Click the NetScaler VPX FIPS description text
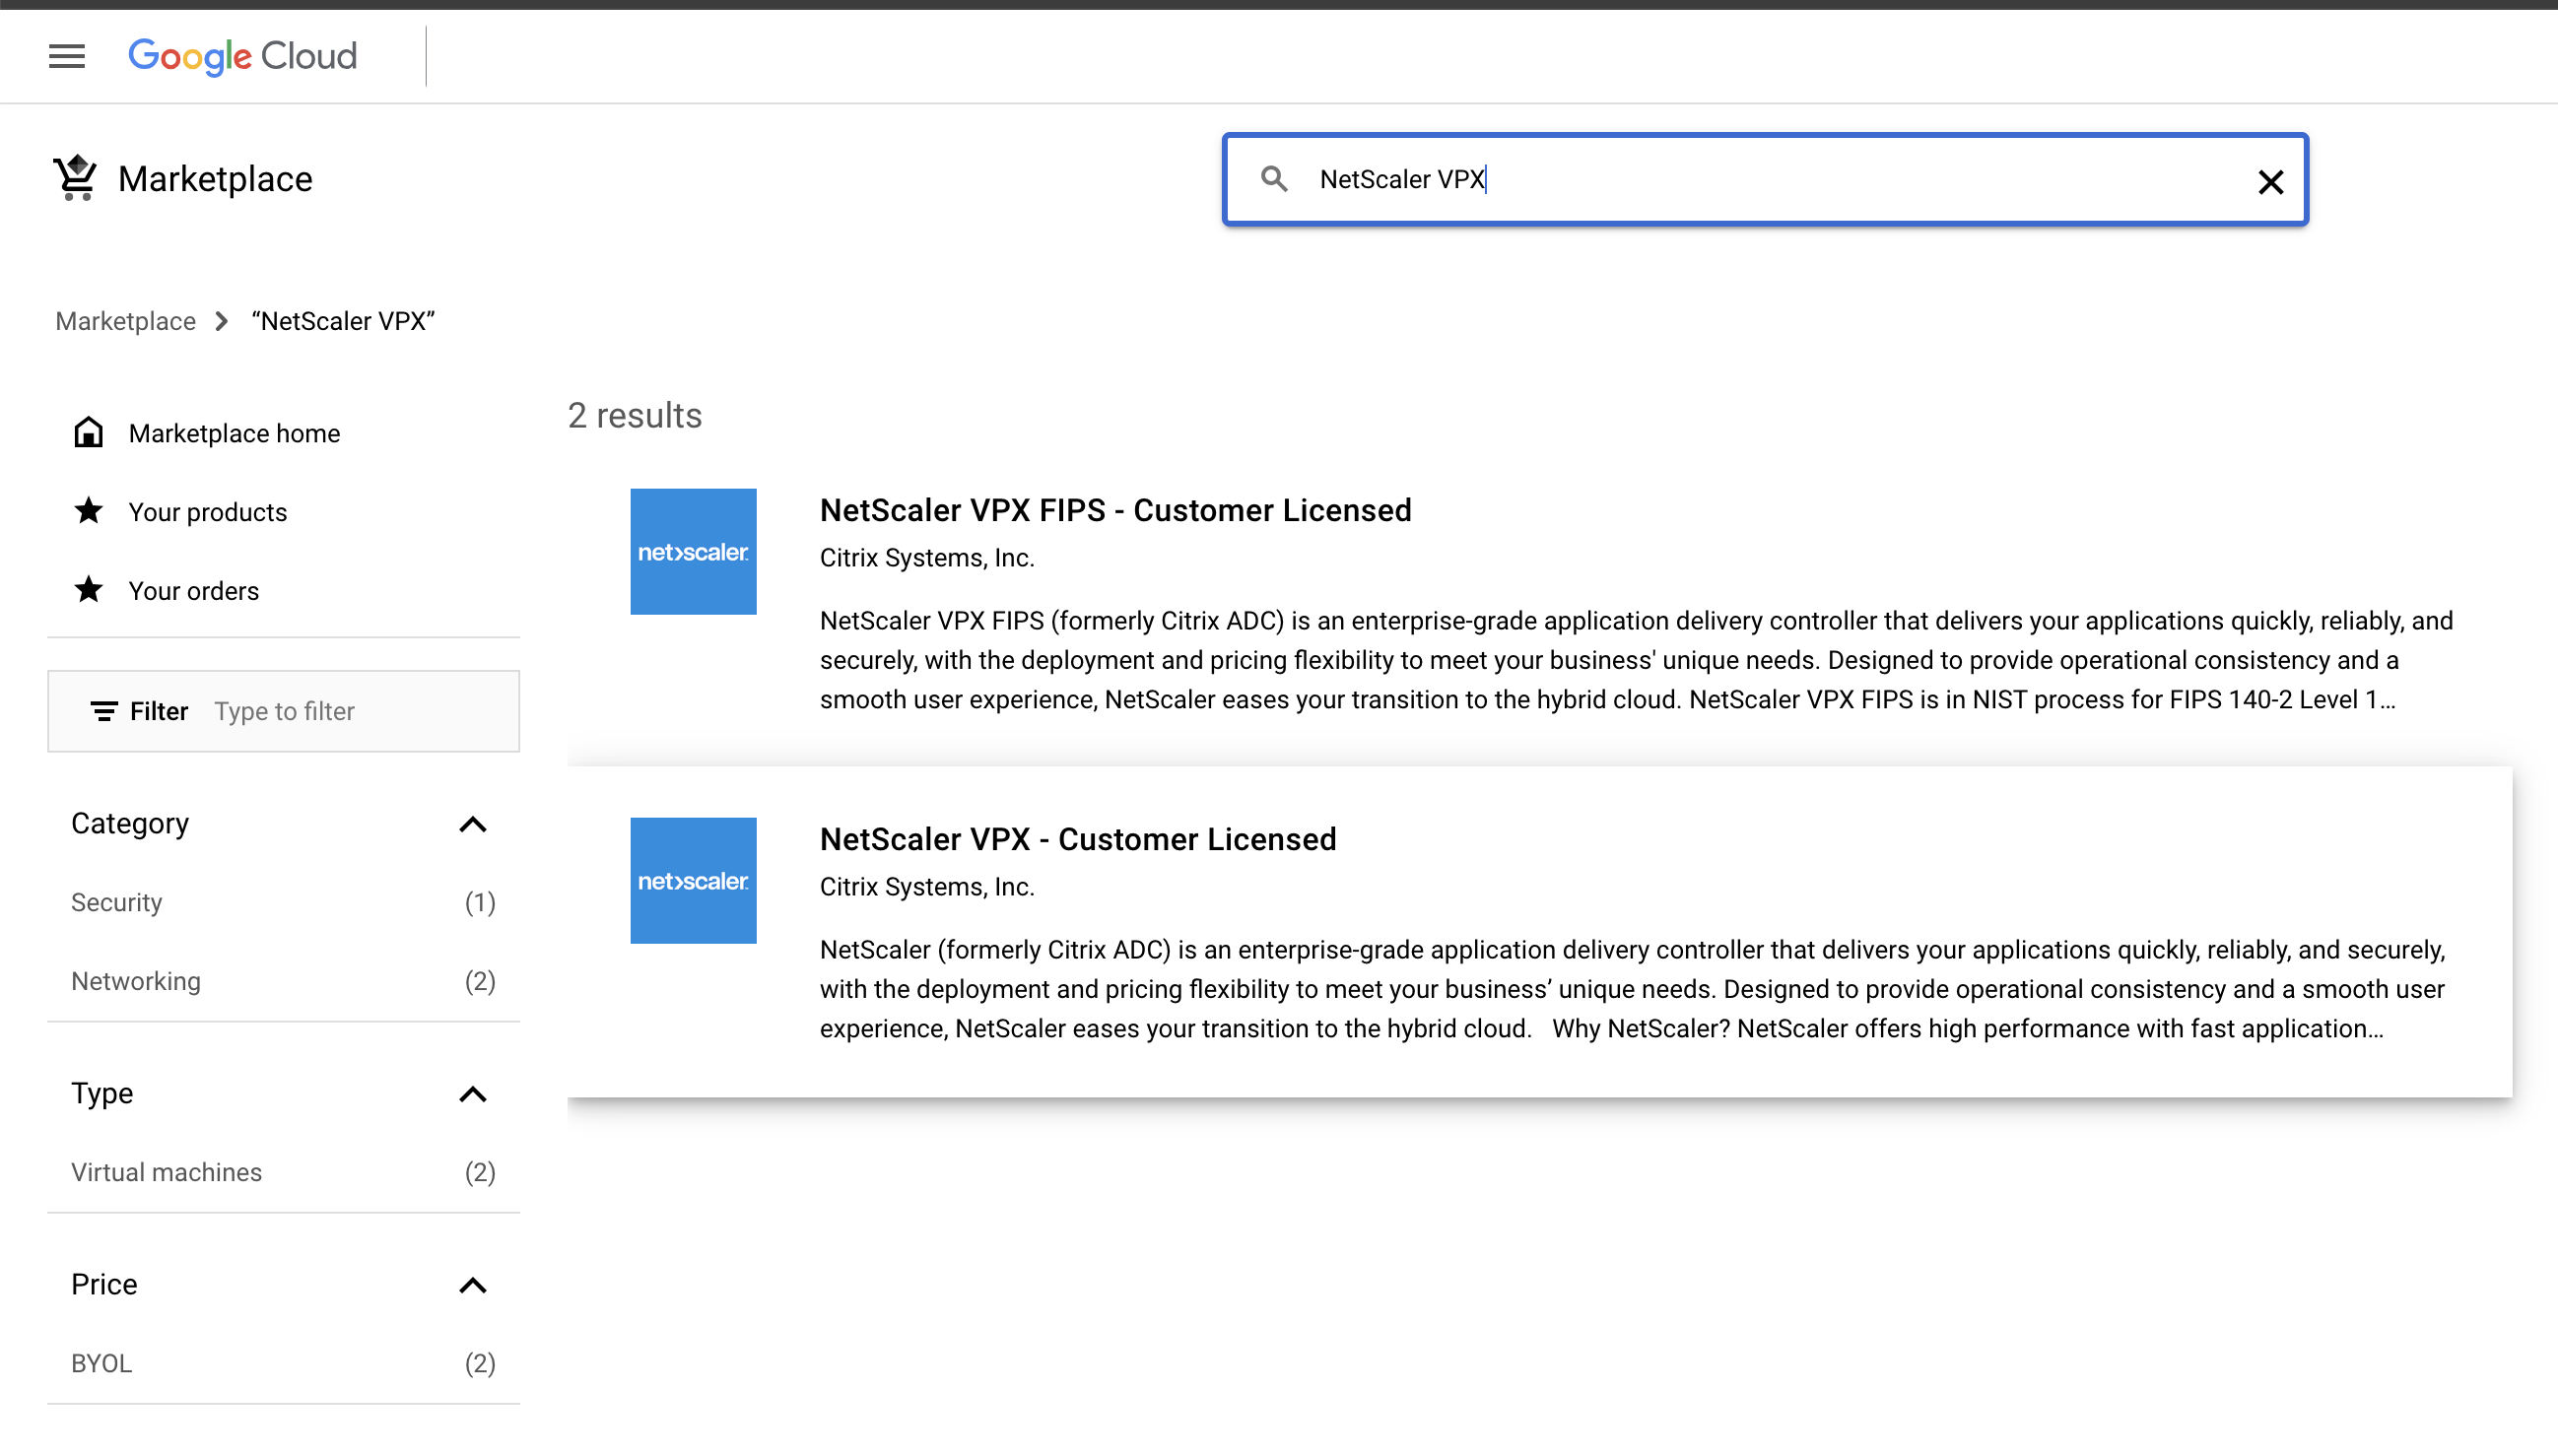Viewport: 2558px width, 1456px height. tap(1636, 660)
